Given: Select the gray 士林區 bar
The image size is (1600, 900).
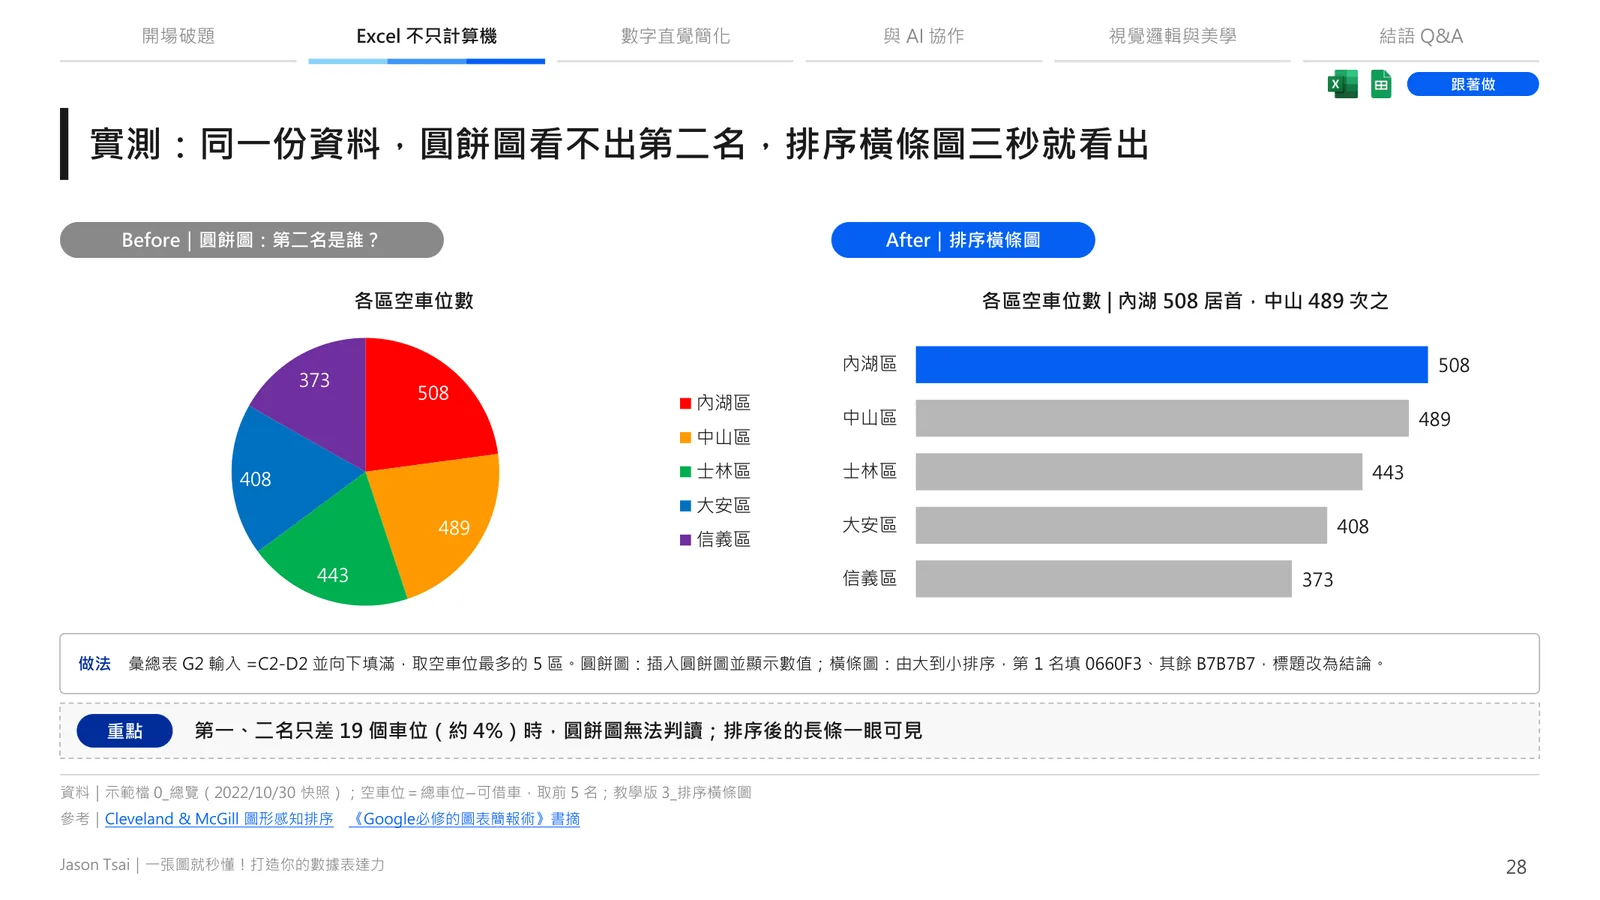Looking at the screenshot, I should coord(1139,472).
